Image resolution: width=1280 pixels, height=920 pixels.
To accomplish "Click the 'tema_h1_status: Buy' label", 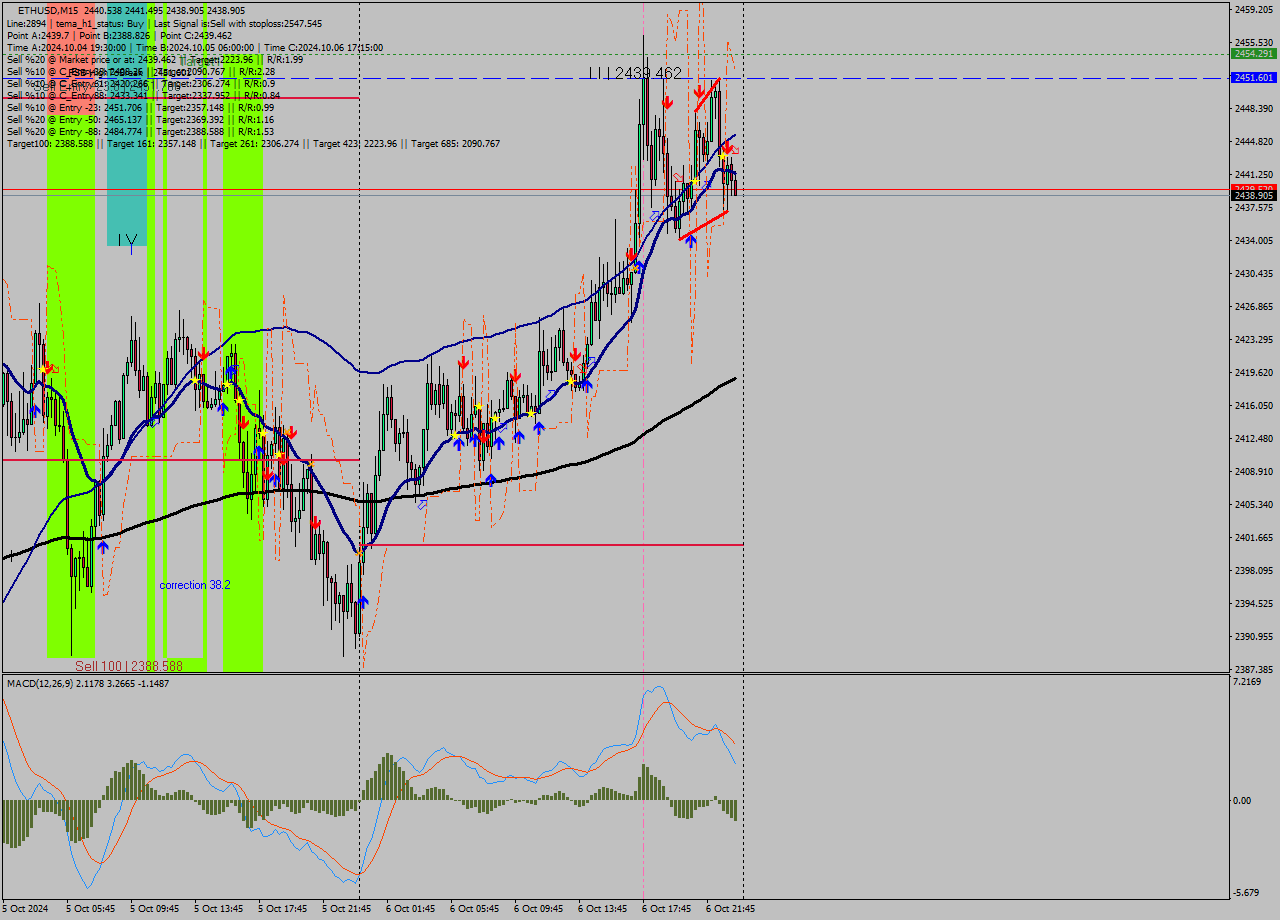I will pos(98,23).
